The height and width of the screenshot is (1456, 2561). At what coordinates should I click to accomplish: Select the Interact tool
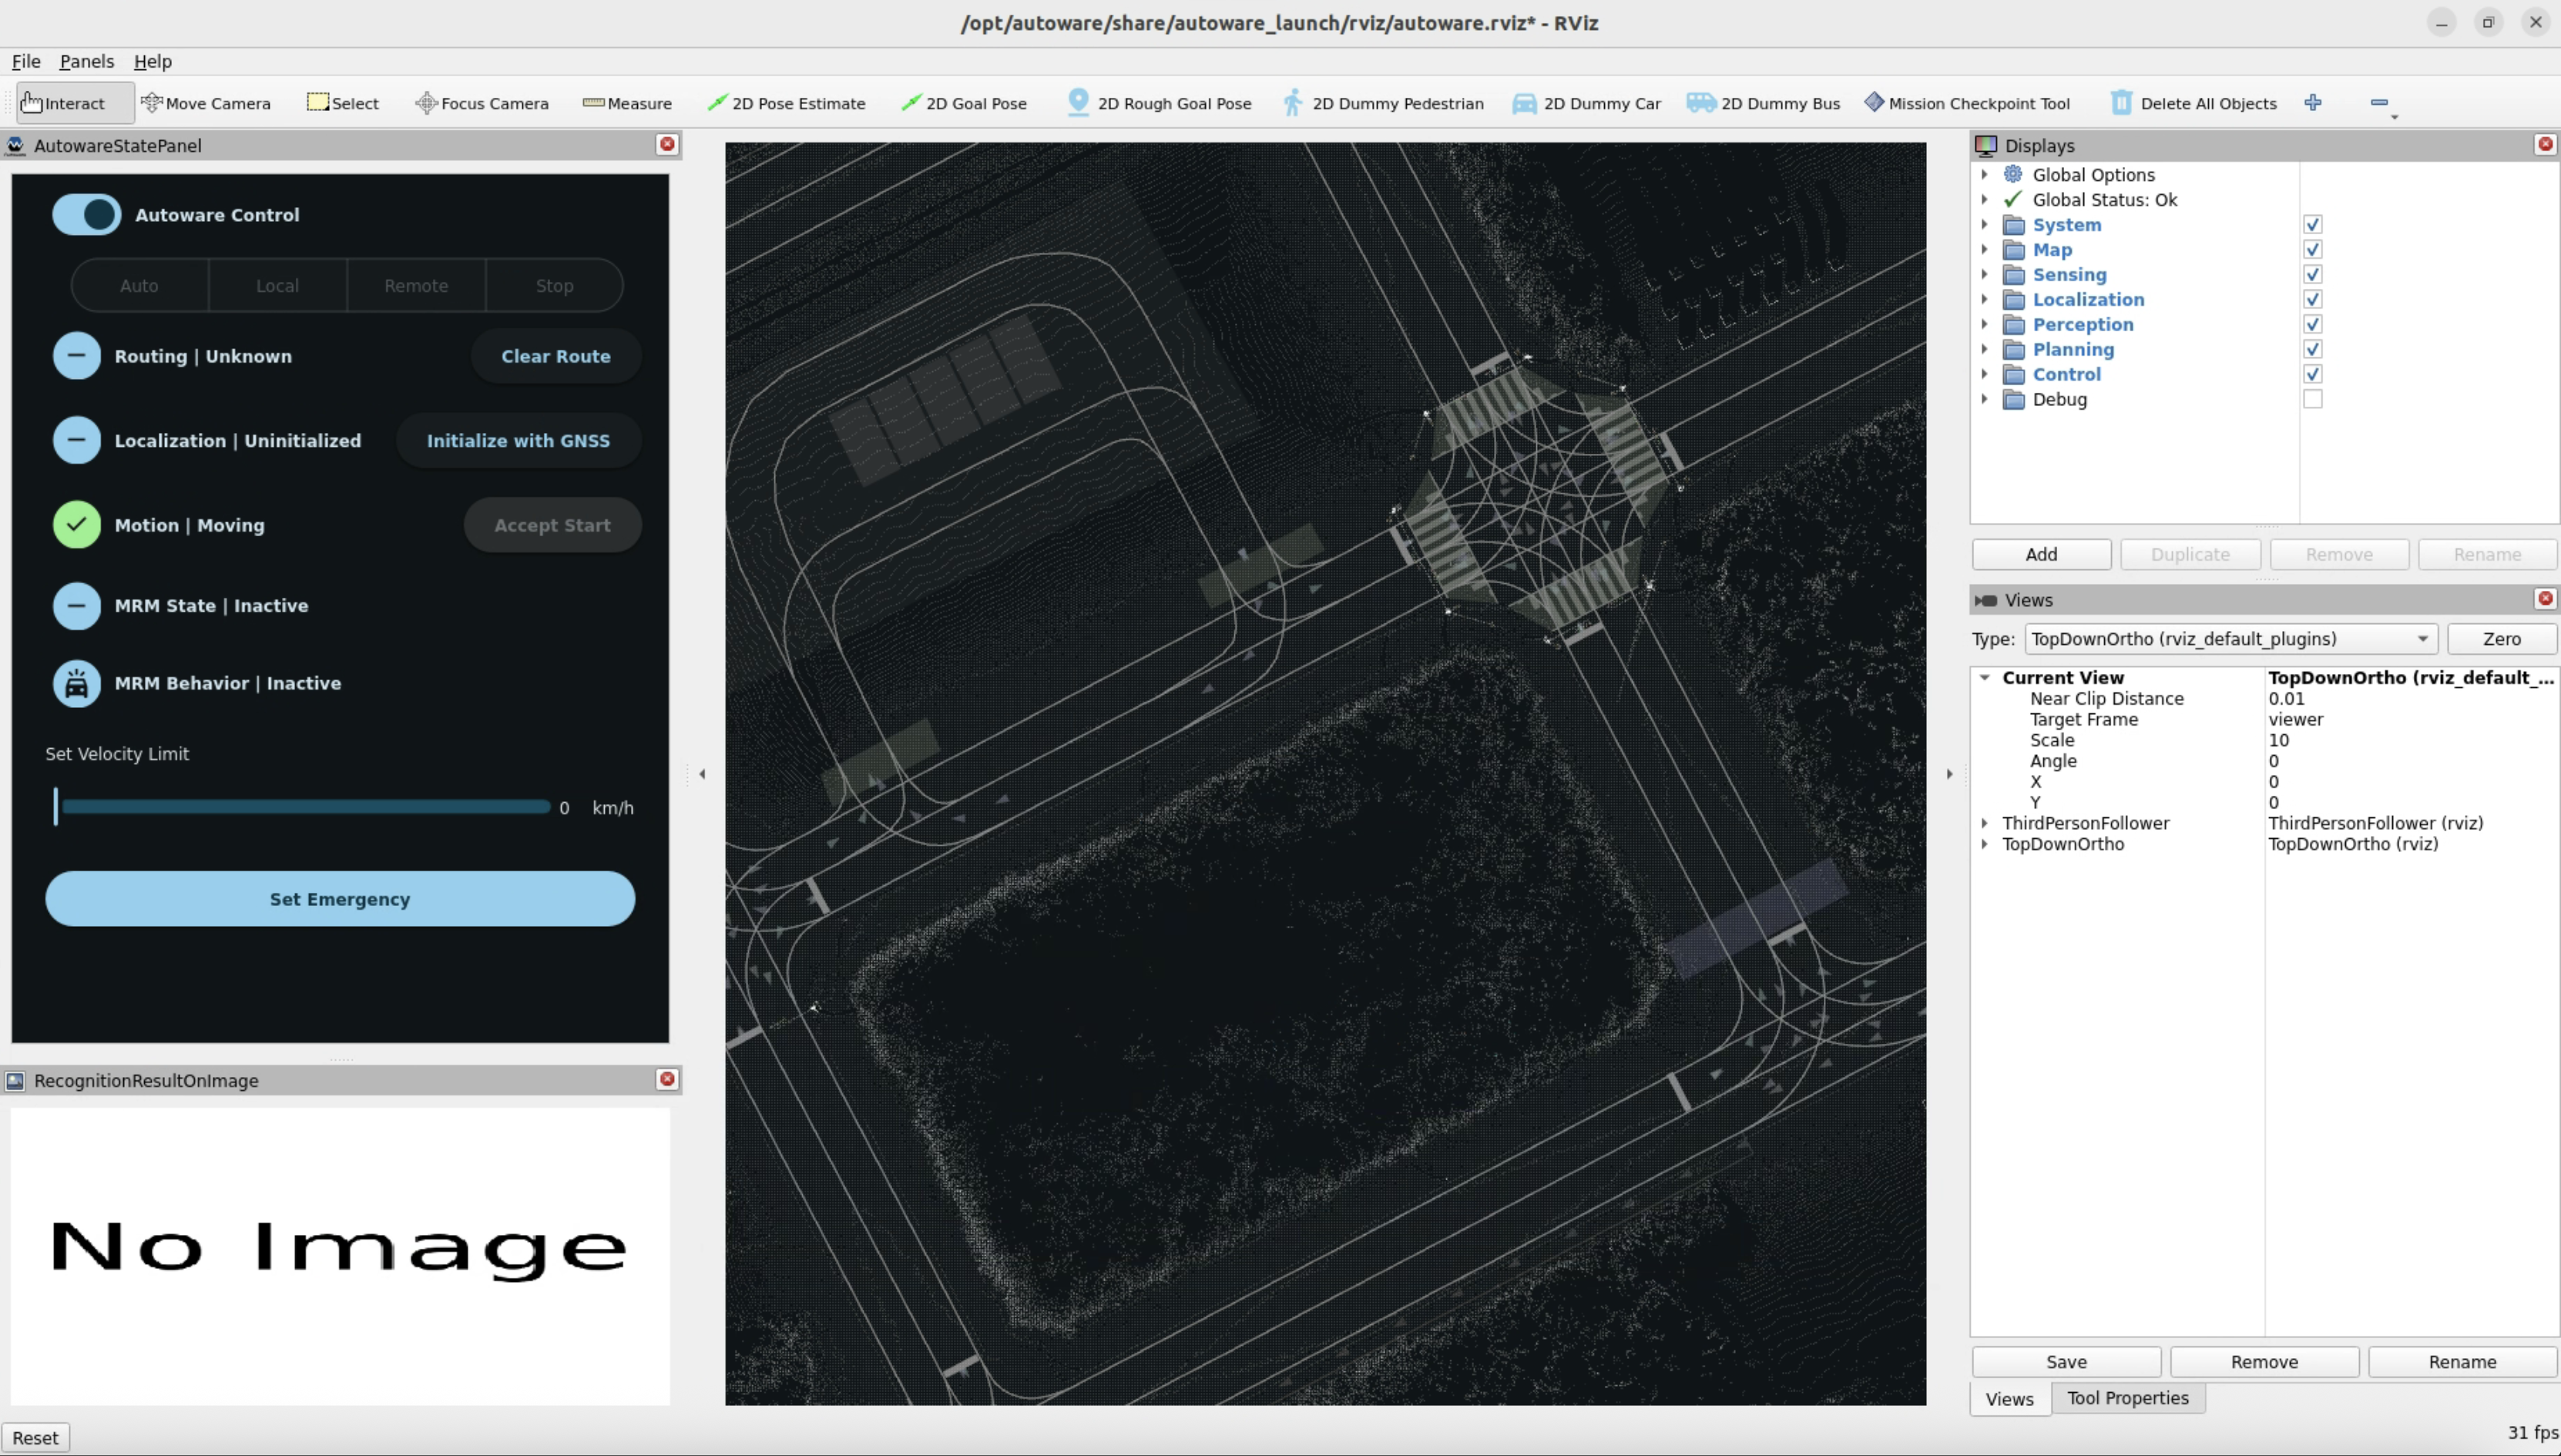tap(75, 103)
